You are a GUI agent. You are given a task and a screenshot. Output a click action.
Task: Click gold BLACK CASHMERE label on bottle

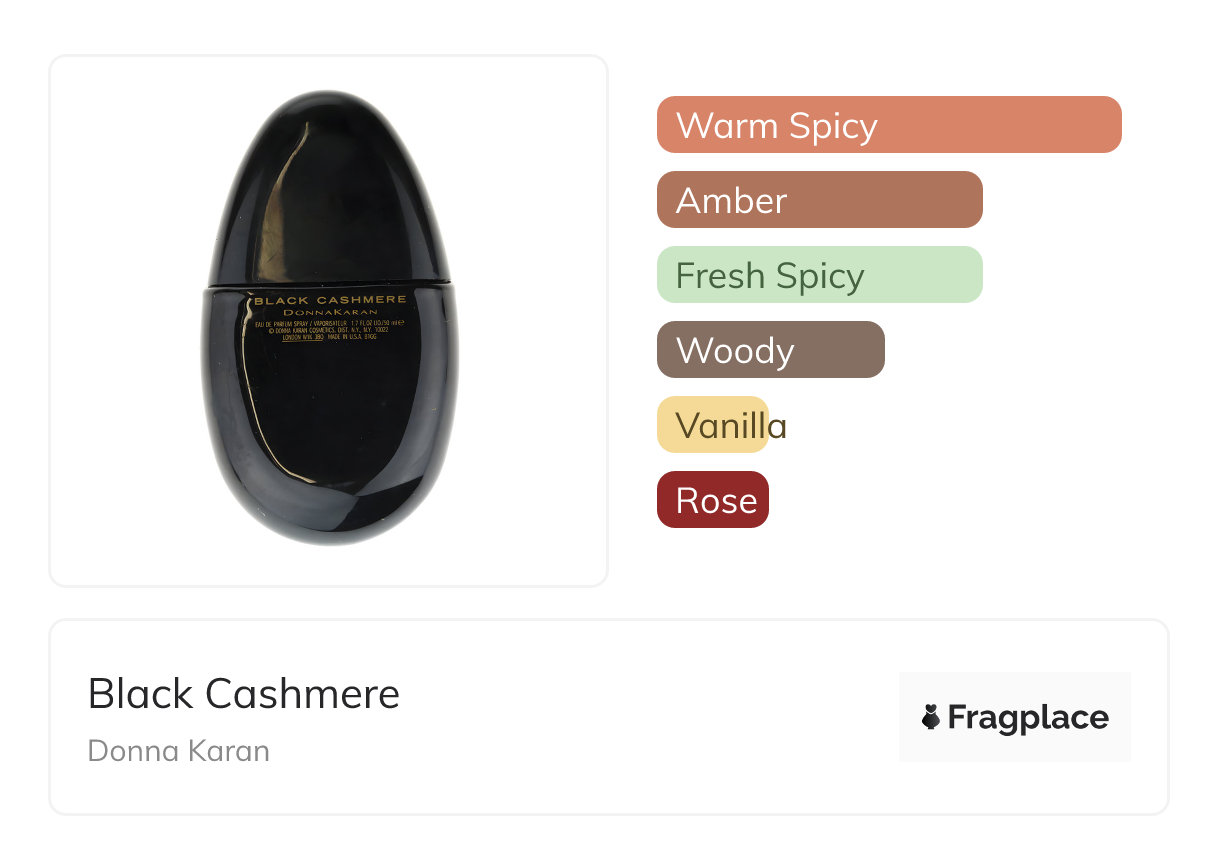(330, 299)
